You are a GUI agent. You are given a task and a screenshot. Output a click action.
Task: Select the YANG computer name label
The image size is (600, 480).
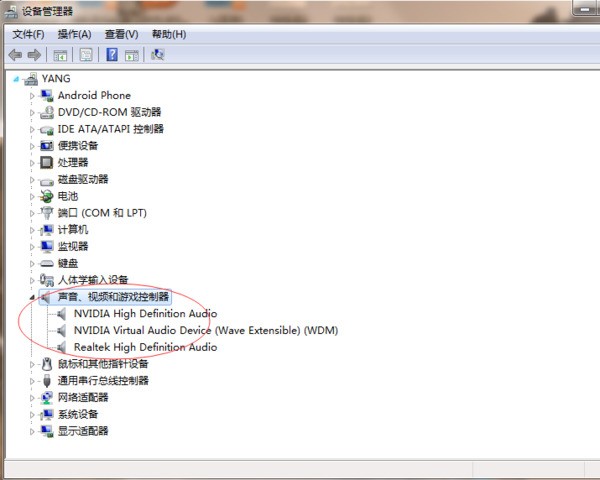click(56, 78)
